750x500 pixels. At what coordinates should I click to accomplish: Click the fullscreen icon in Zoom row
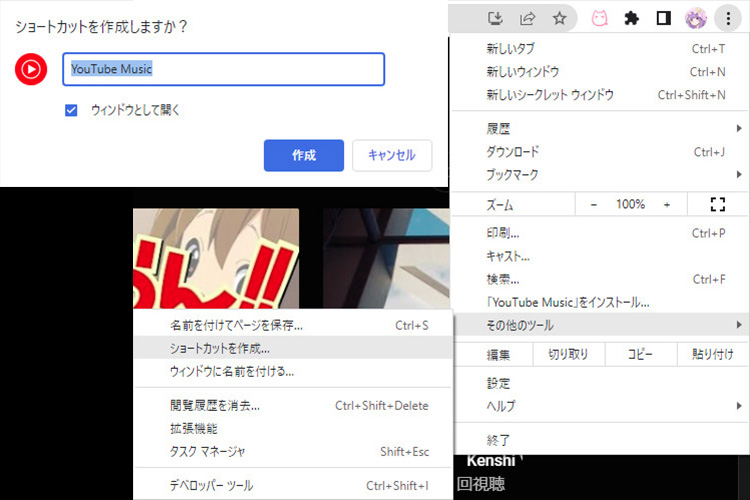(717, 204)
